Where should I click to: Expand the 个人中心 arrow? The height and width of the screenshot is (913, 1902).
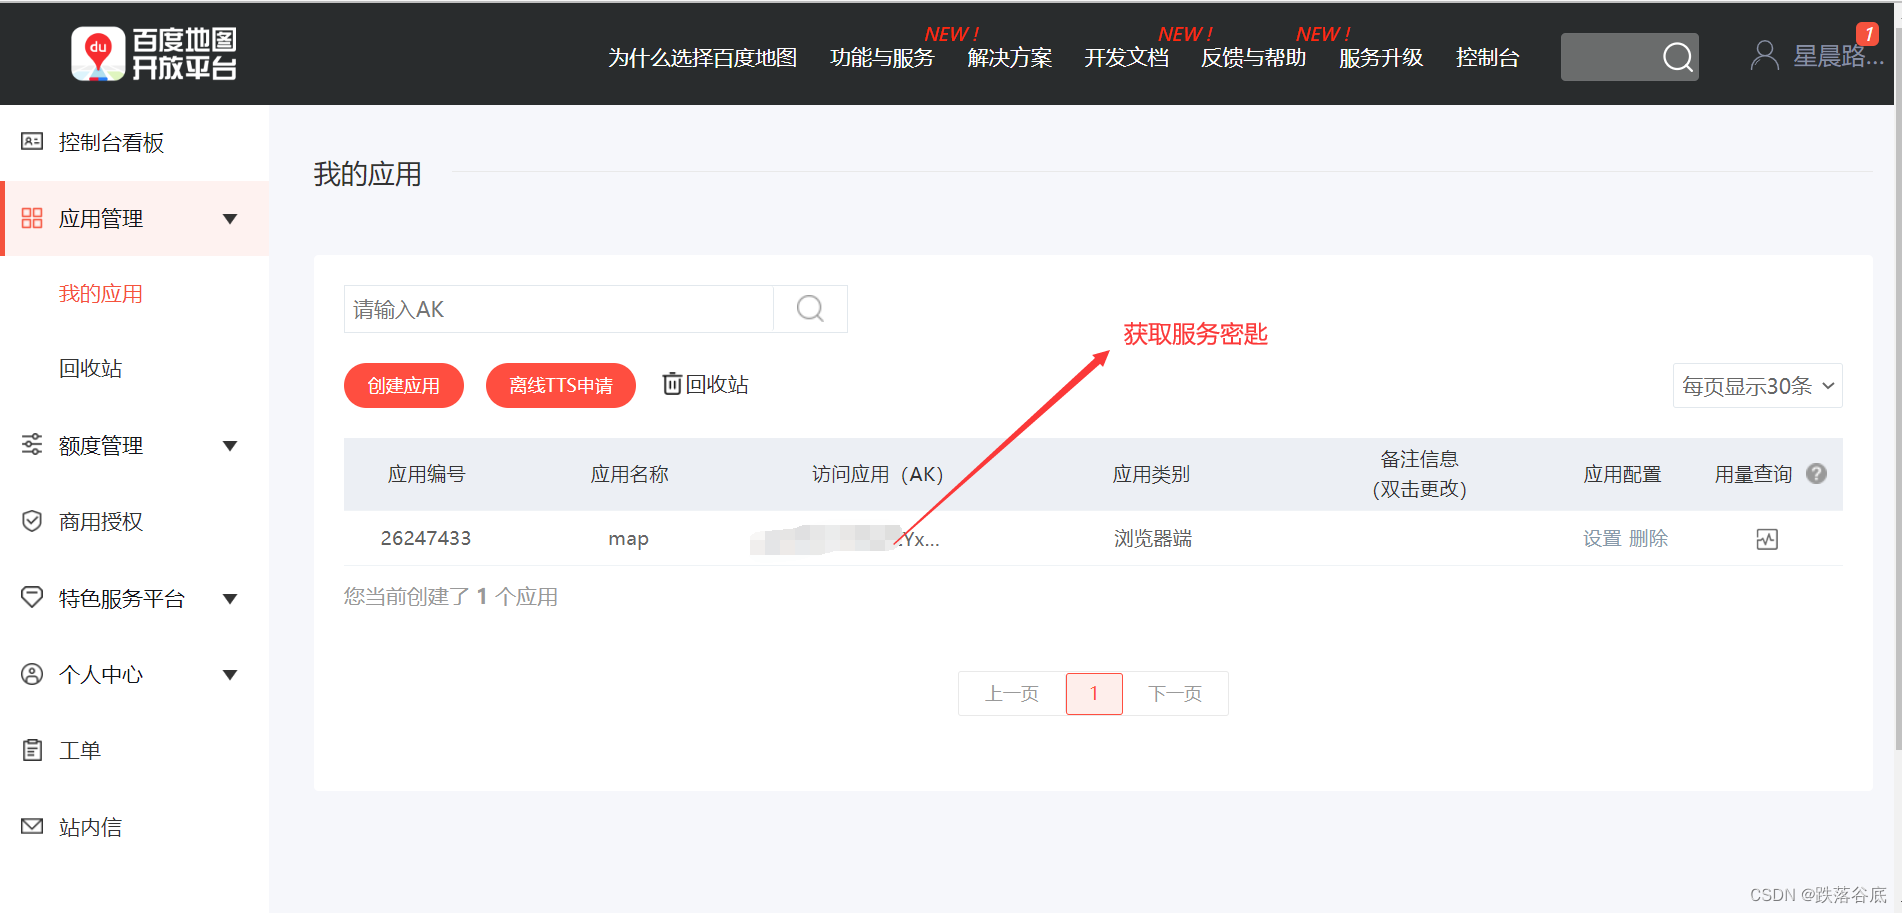click(230, 675)
